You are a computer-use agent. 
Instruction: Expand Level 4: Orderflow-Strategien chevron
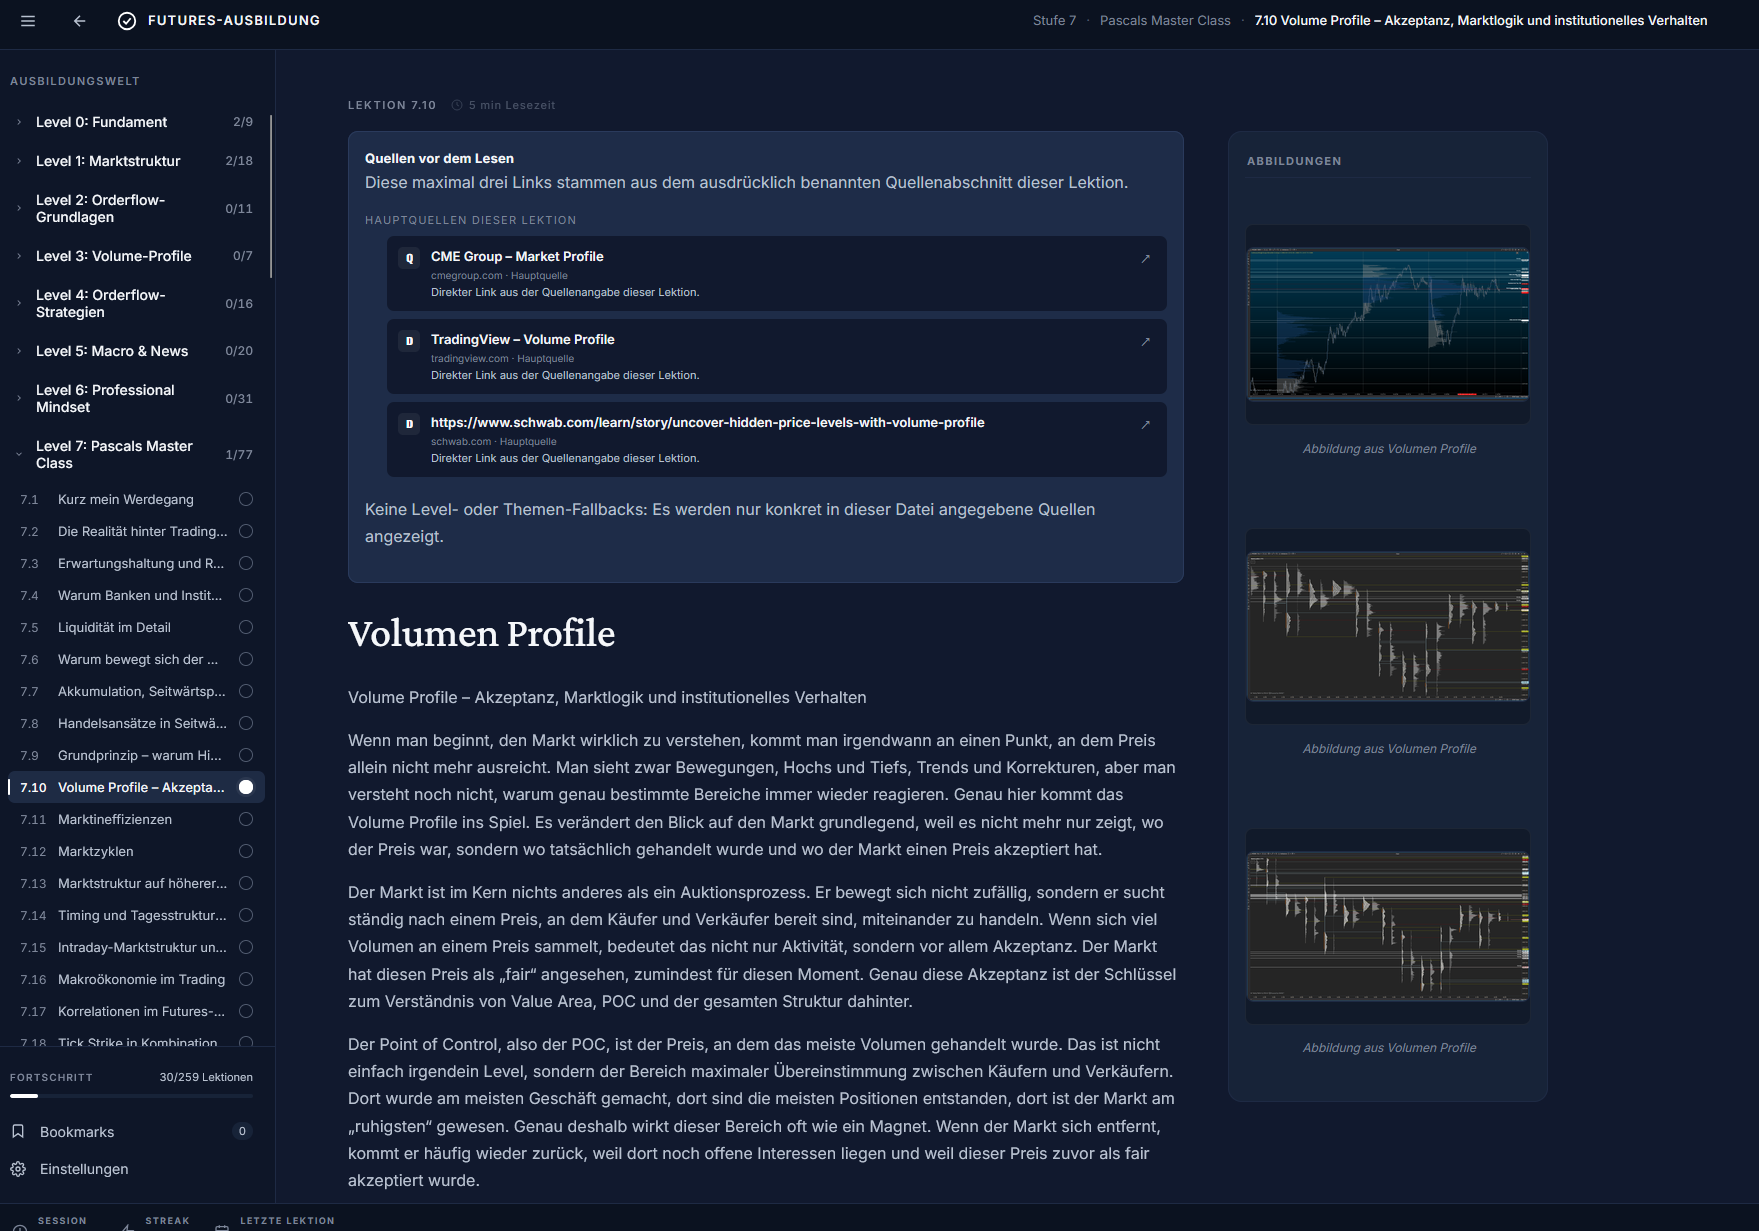tap(19, 303)
